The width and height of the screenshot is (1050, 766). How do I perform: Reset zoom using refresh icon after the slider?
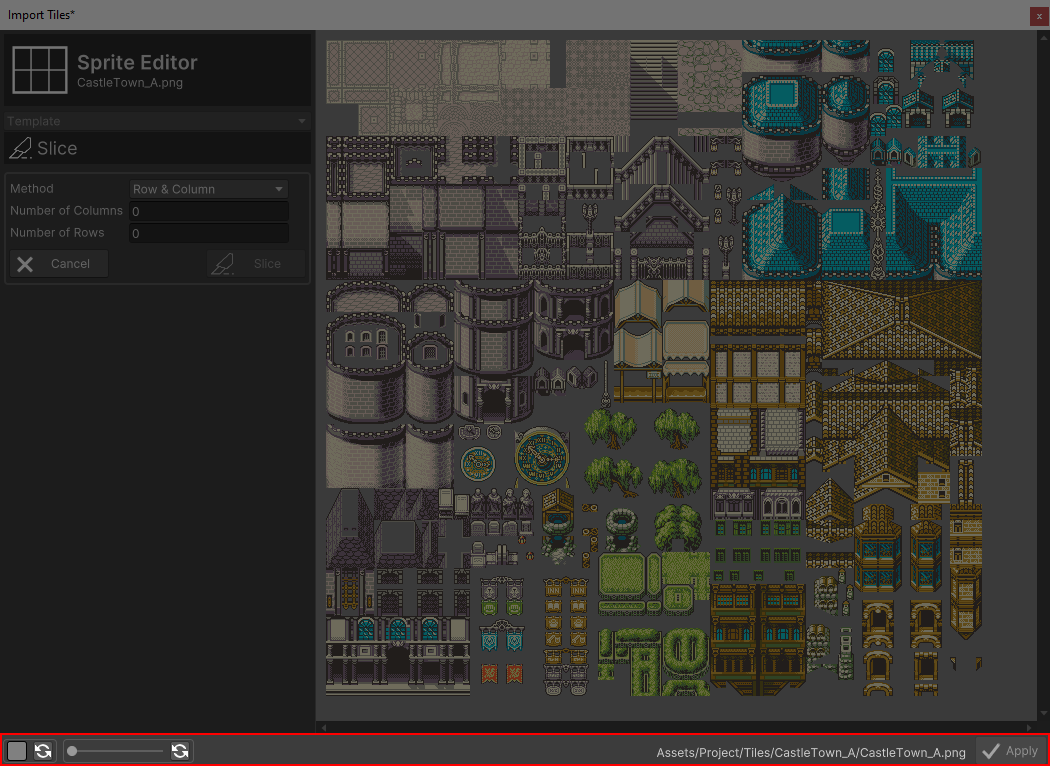coord(179,751)
